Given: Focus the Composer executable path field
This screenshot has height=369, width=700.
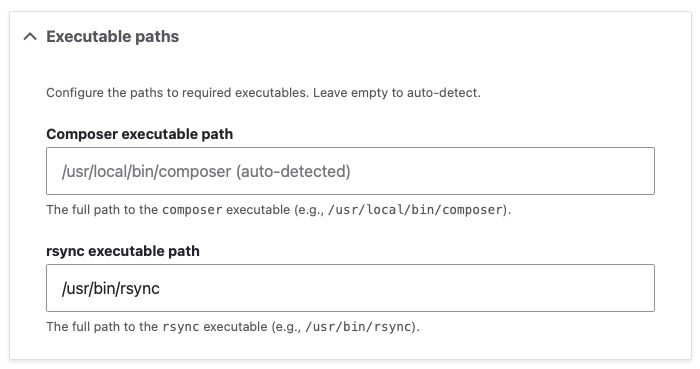Looking at the screenshot, I should (x=350, y=171).
